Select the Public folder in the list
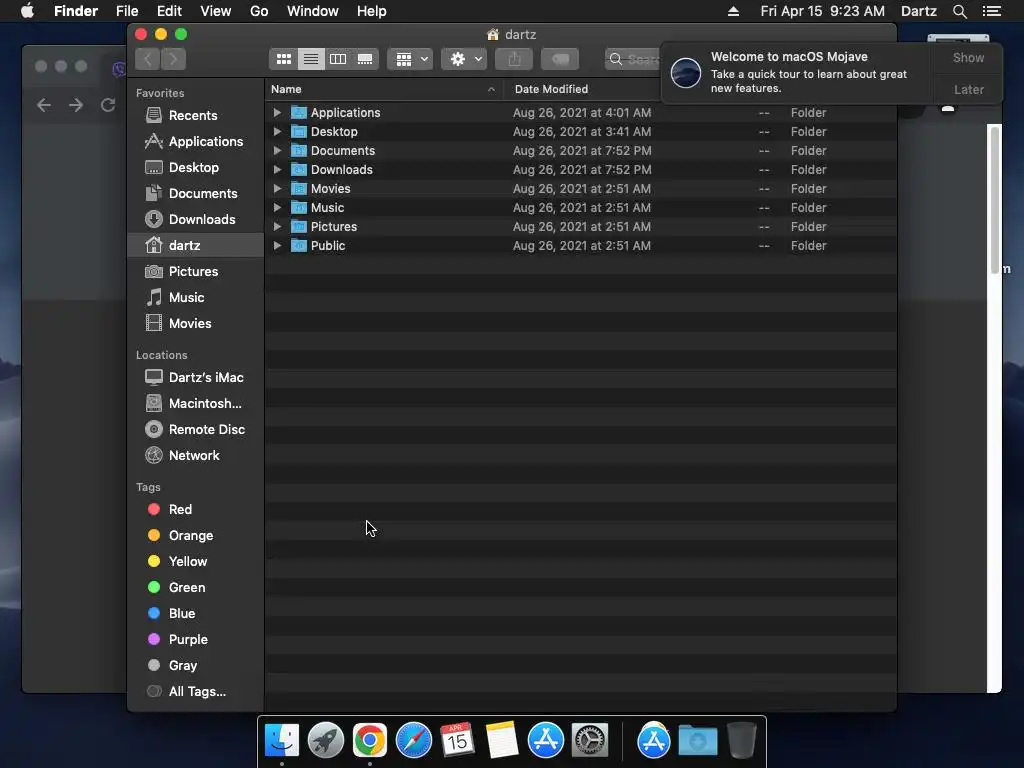 coord(581,246)
